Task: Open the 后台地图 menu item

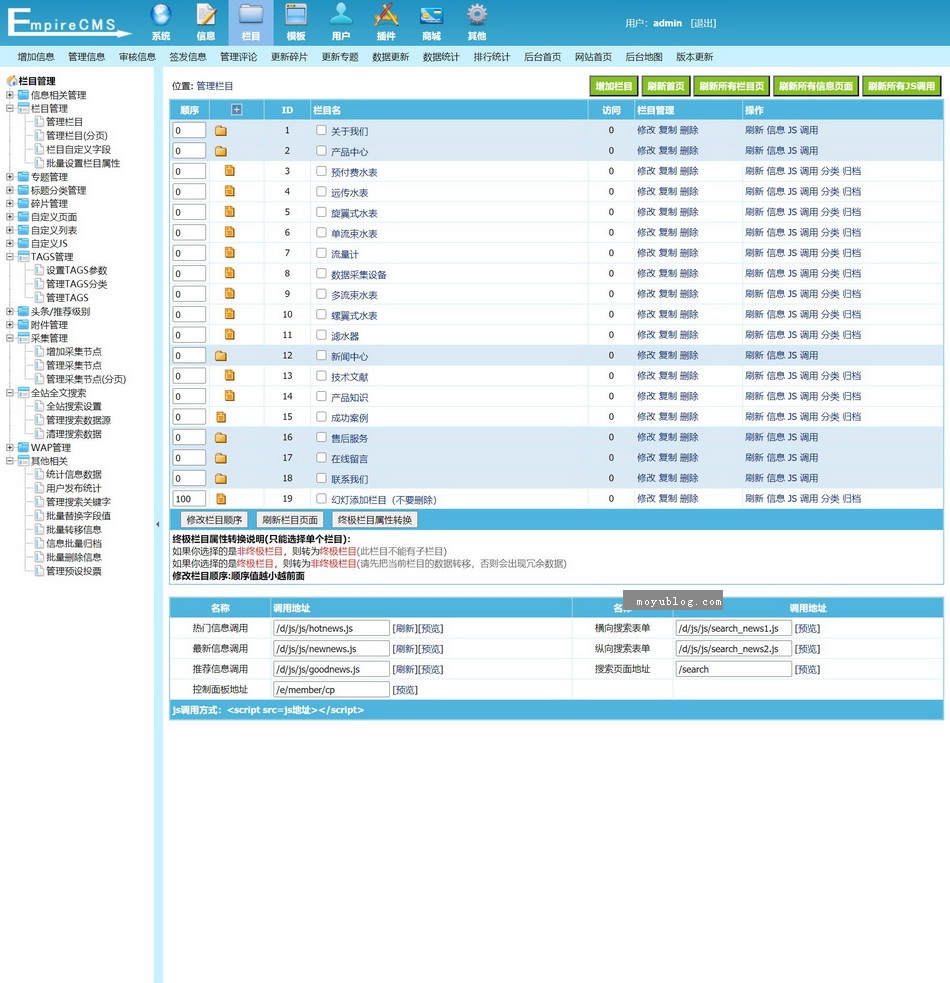Action: point(644,57)
